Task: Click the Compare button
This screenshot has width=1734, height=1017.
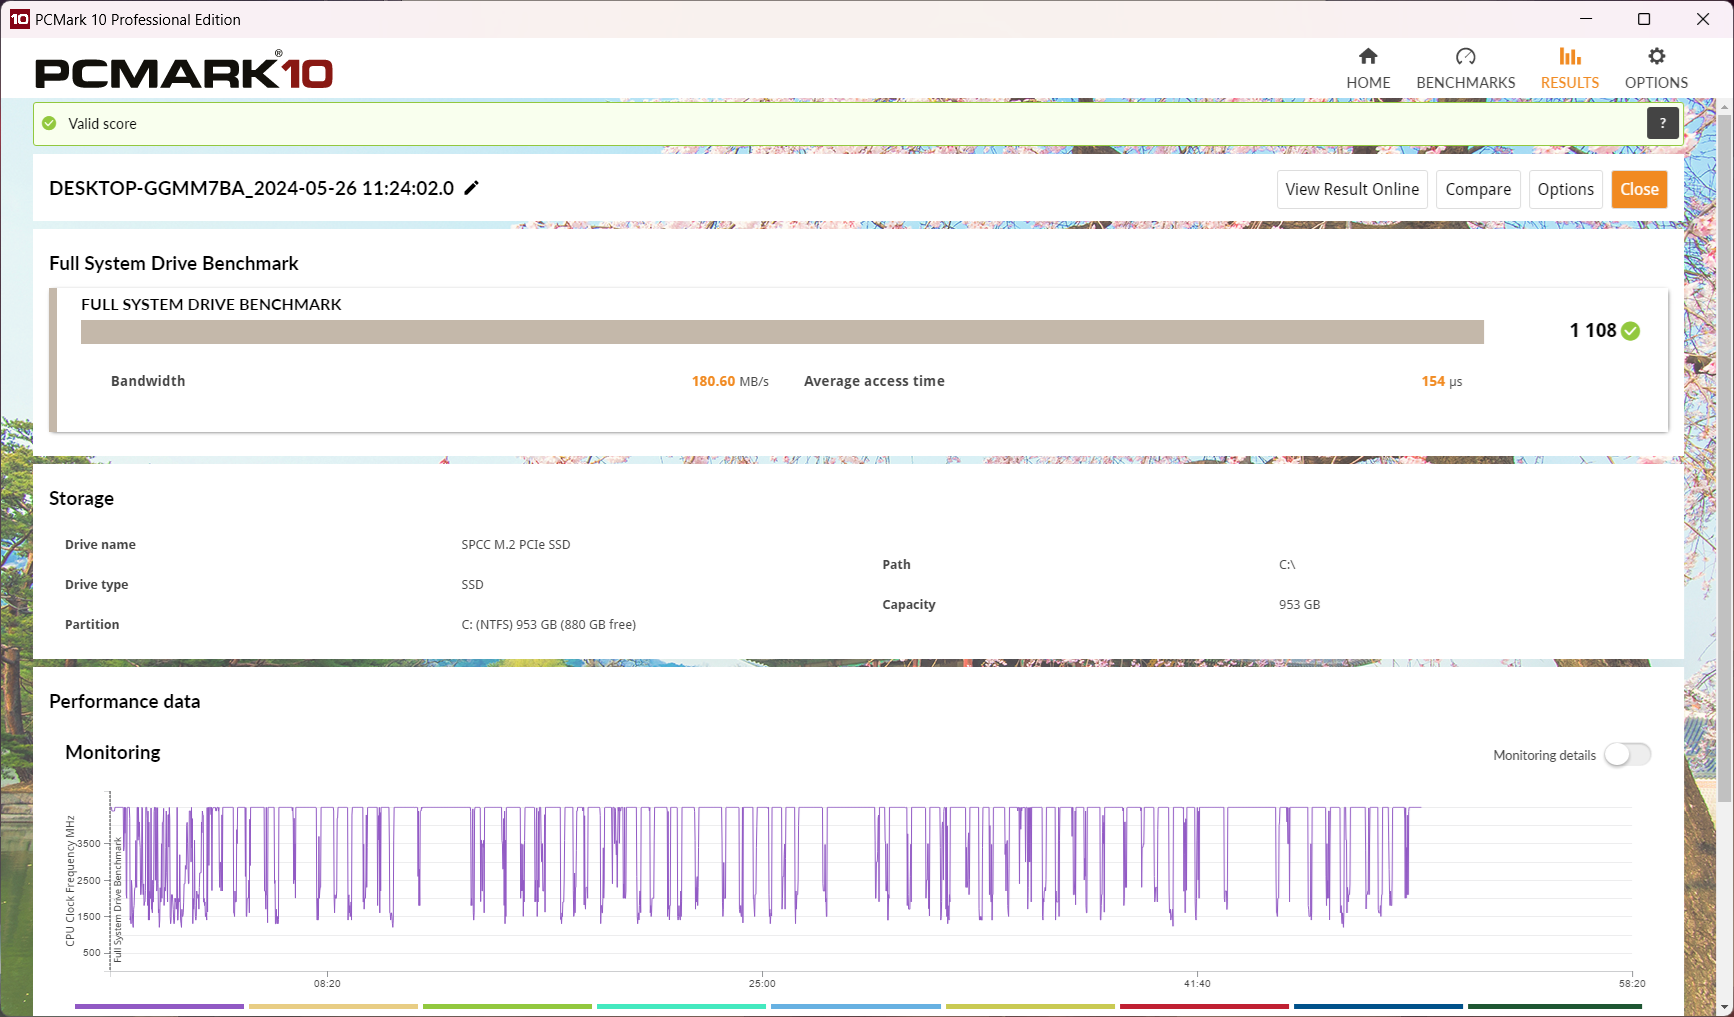Action: [1478, 189]
